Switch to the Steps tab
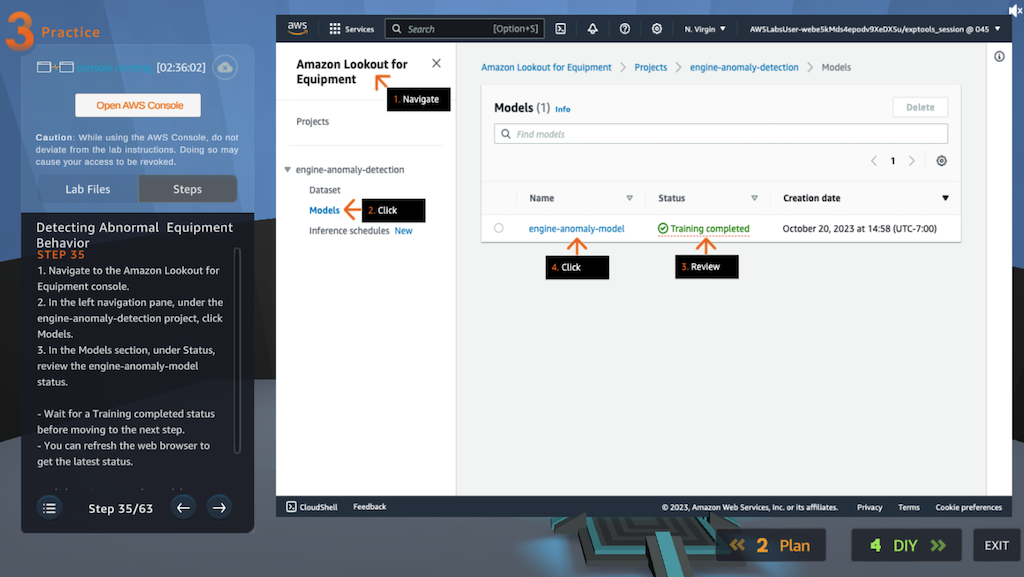The height and width of the screenshot is (577, 1024). point(187,189)
